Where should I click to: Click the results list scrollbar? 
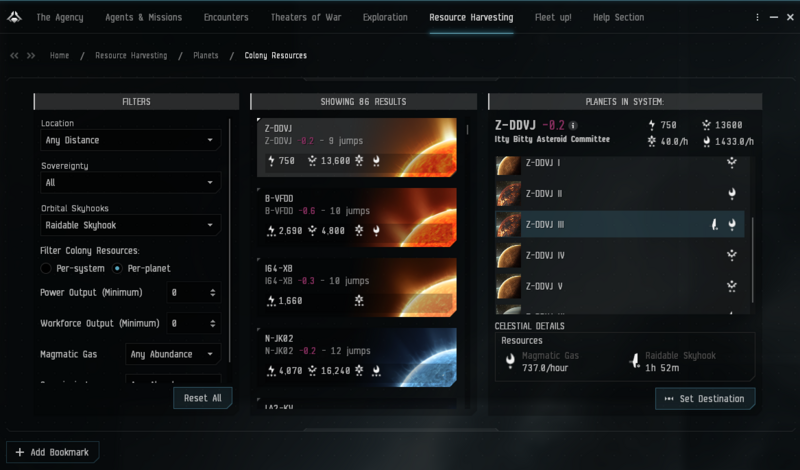tap(467, 130)
